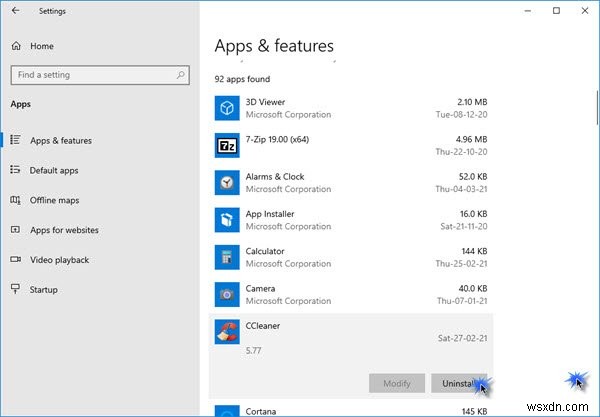Click the Startup sidebar icon

point(15,289)
